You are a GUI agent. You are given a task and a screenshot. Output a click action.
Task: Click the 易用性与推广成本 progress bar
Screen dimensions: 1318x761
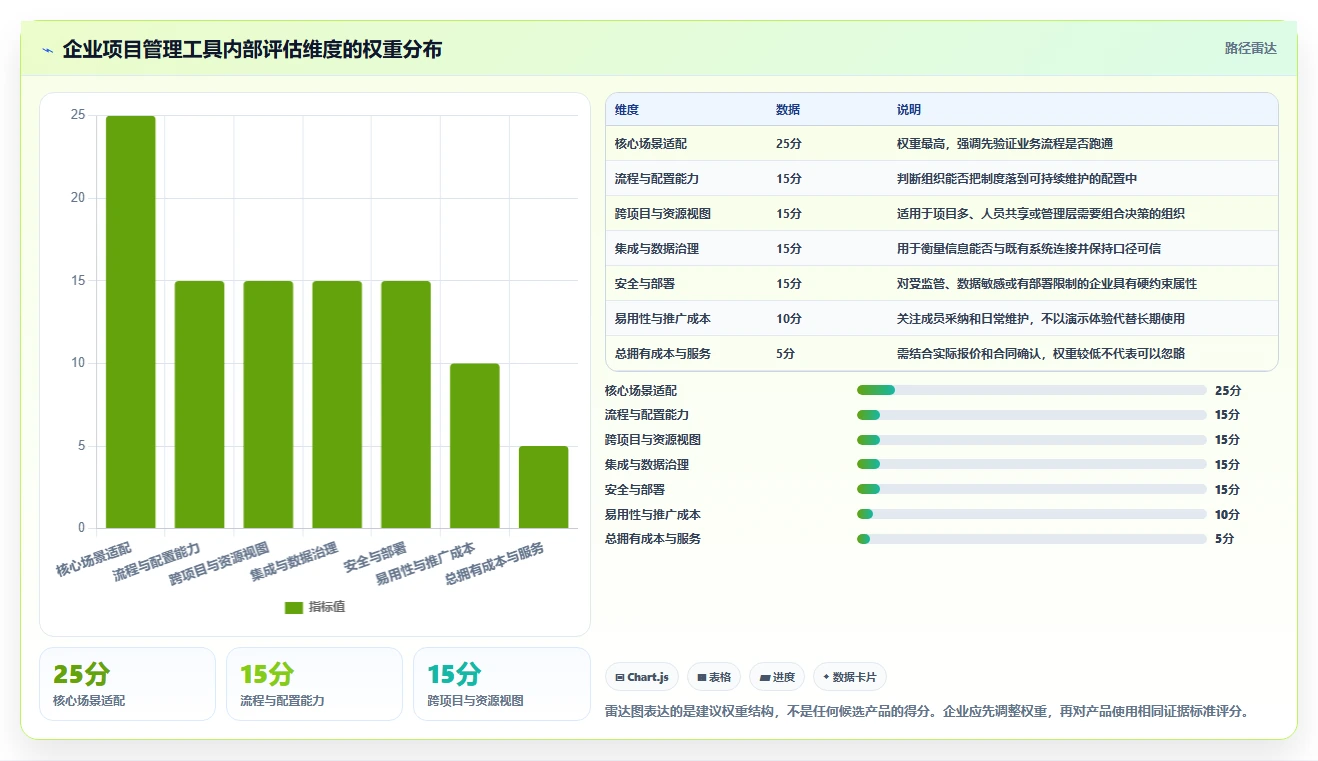pyautogui.click(x=1032, y=514)
